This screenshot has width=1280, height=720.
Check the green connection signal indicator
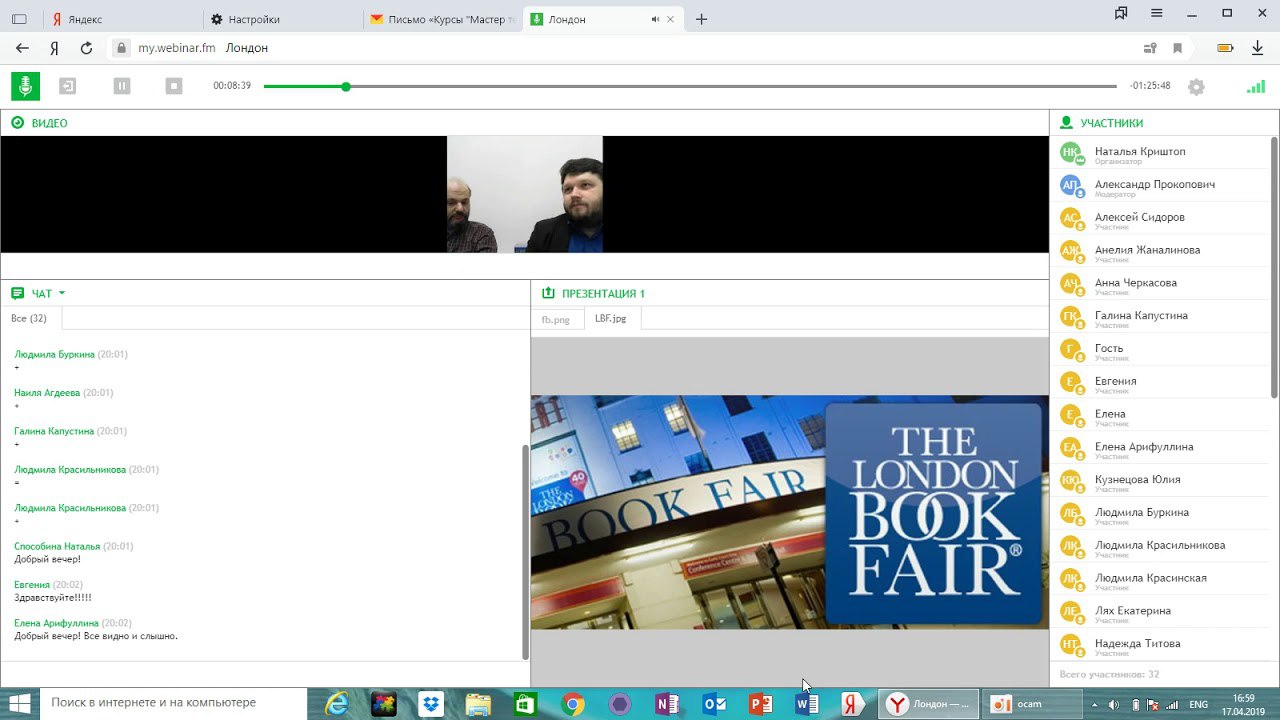(x=1256, y=87)
